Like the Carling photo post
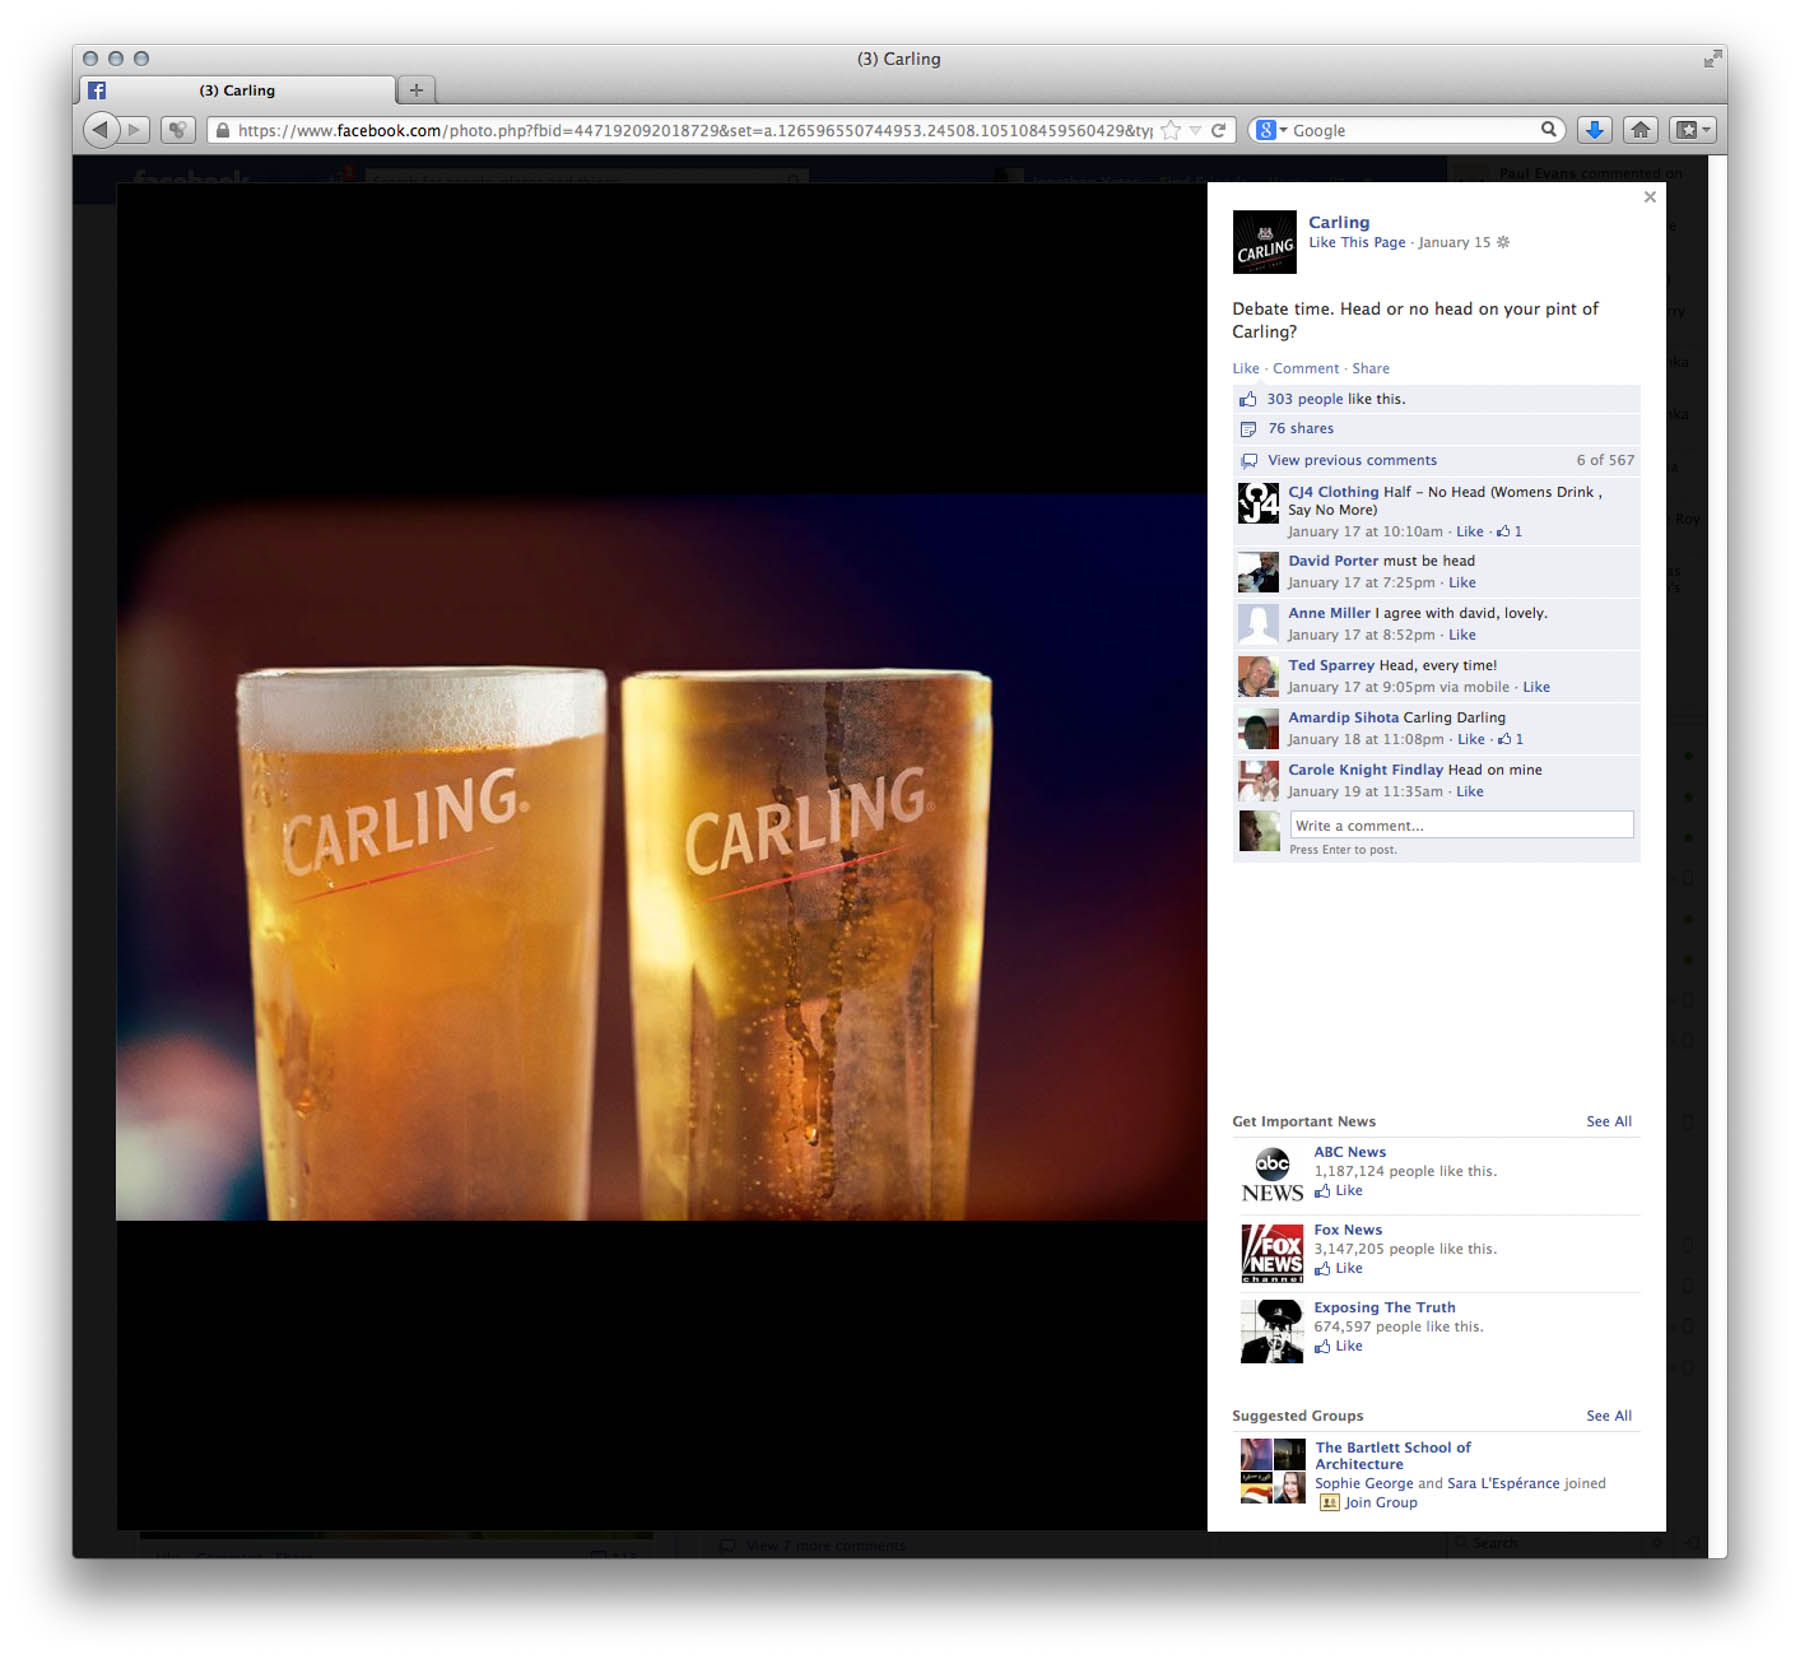Screen dimensions: 1800x1659 tap(1245, 368)
